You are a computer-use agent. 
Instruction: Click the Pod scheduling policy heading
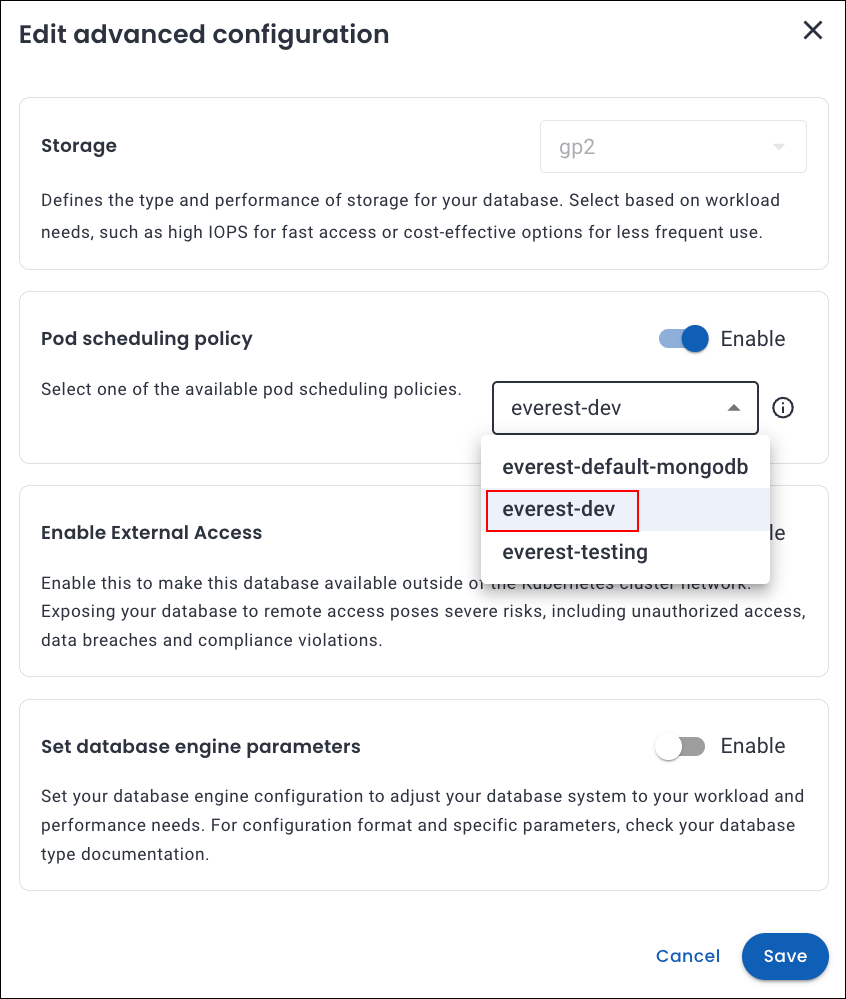(x=147, y=339)
